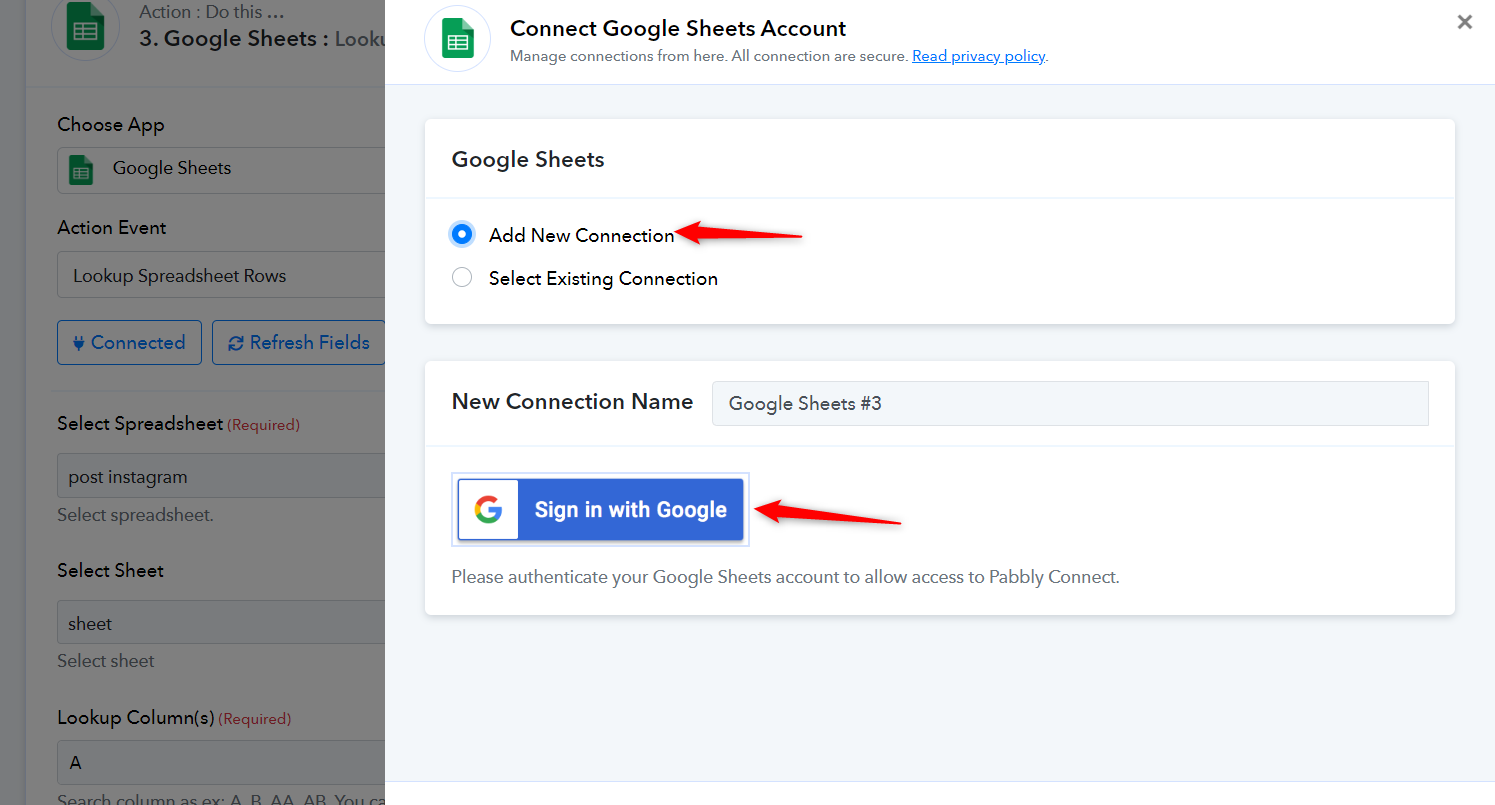This screenshot has height=805, width=1495.
Task: Click the Google G logo on sign-in button
Action: tap(488, 510)
